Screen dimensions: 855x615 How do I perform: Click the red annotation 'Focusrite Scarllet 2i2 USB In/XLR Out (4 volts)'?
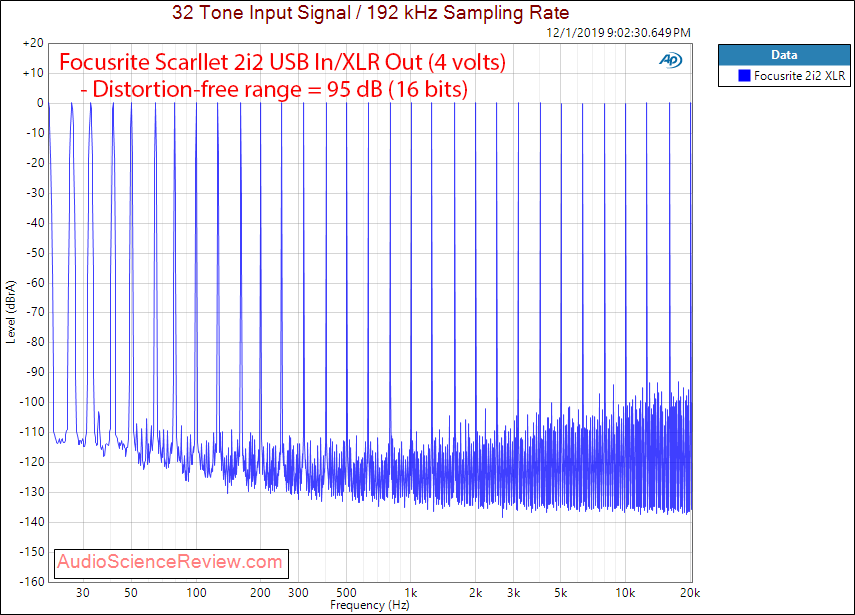(x=282, y=62)
